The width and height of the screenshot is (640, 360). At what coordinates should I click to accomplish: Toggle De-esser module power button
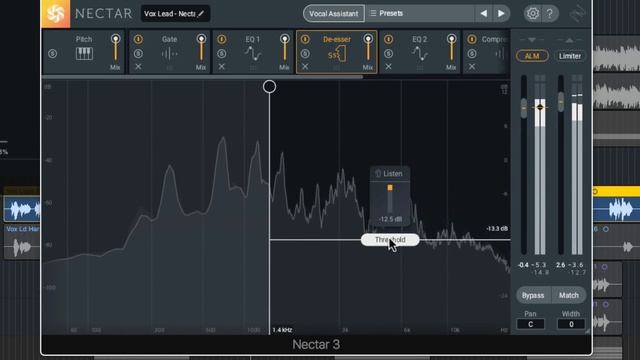coord(305,39)
